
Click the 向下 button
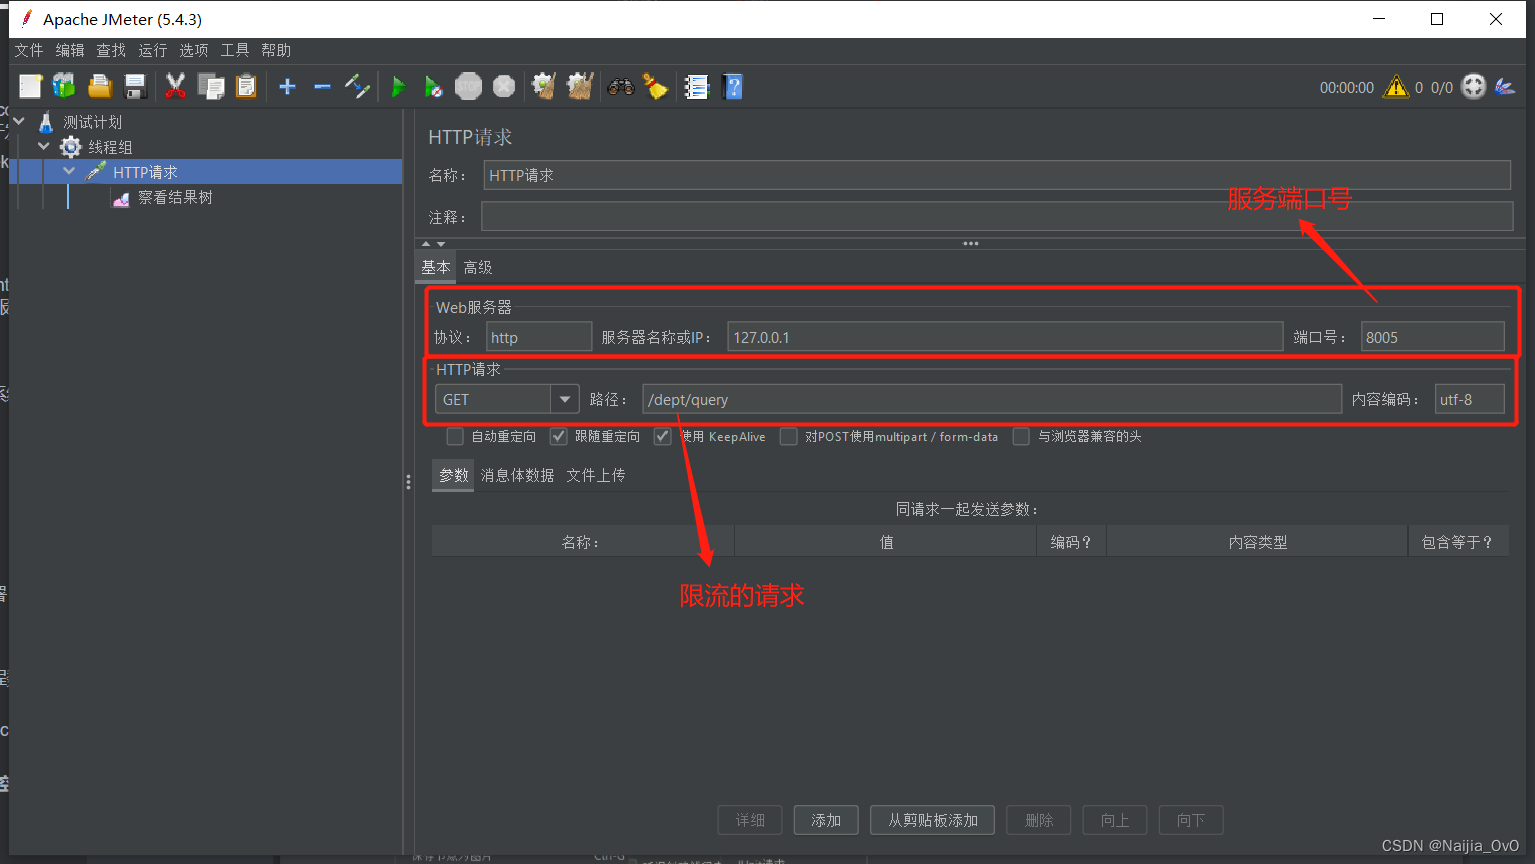1191,820
